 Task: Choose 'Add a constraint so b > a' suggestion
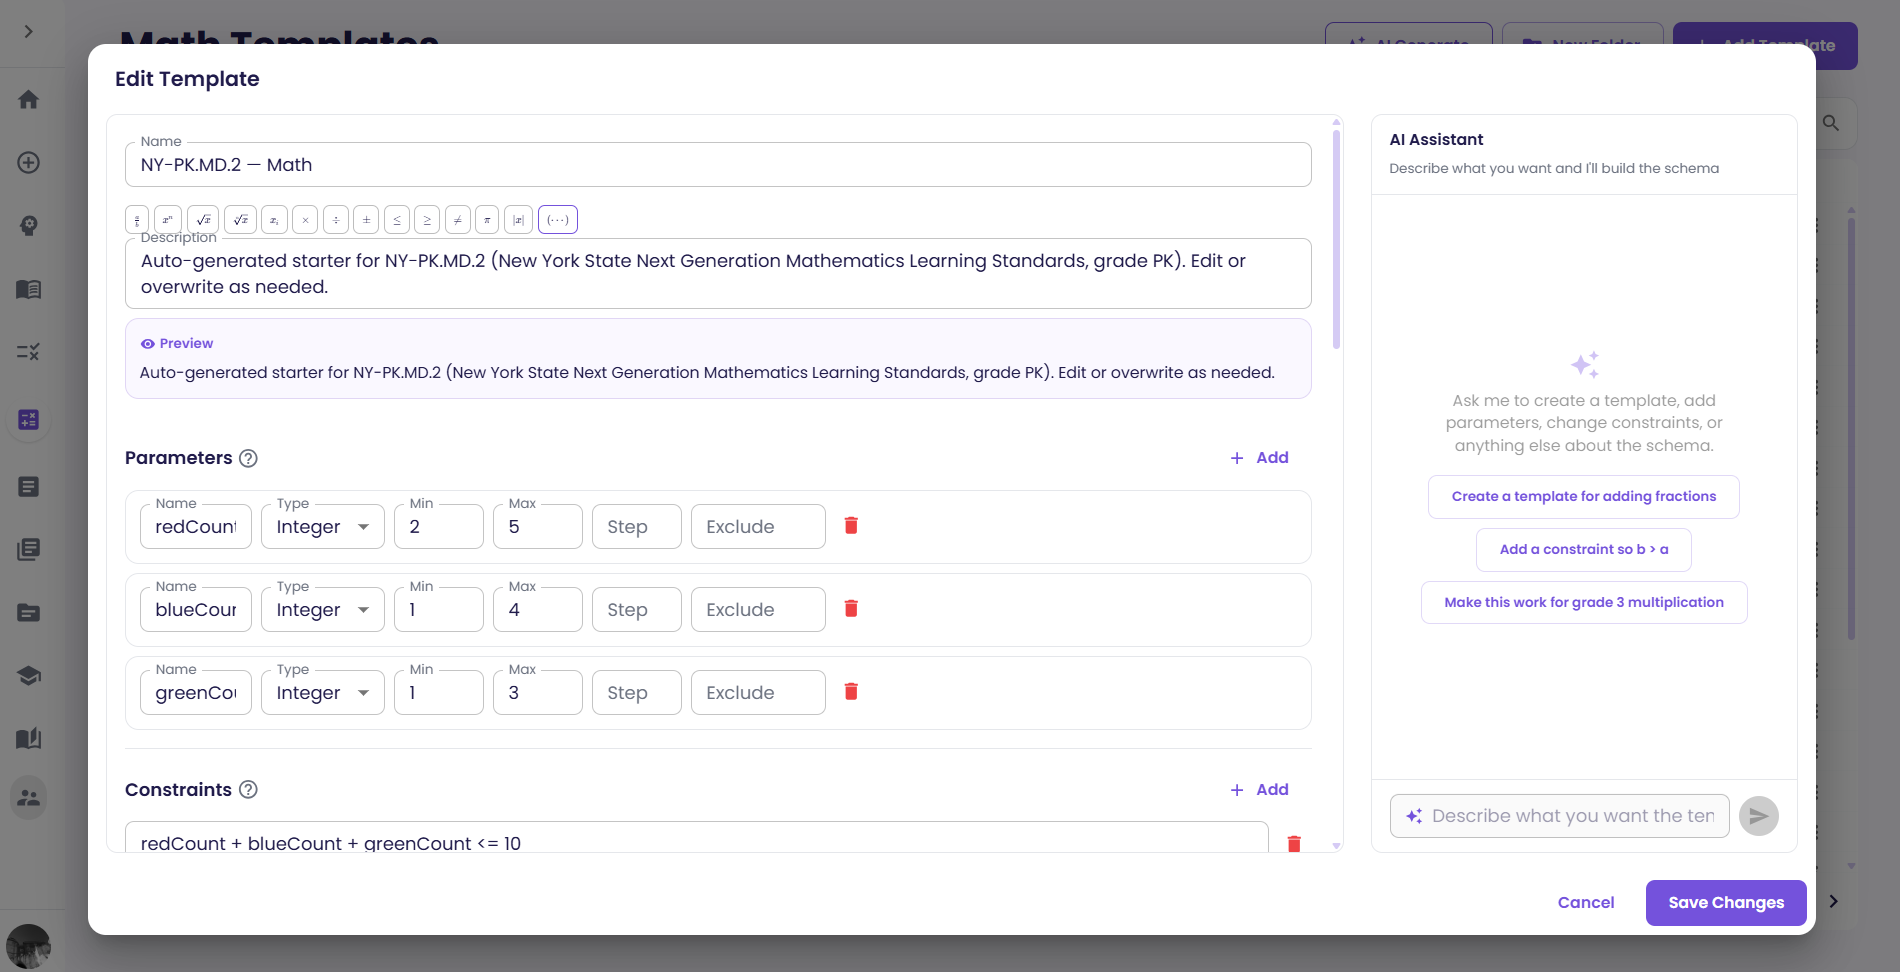[x=1584, y=550]
